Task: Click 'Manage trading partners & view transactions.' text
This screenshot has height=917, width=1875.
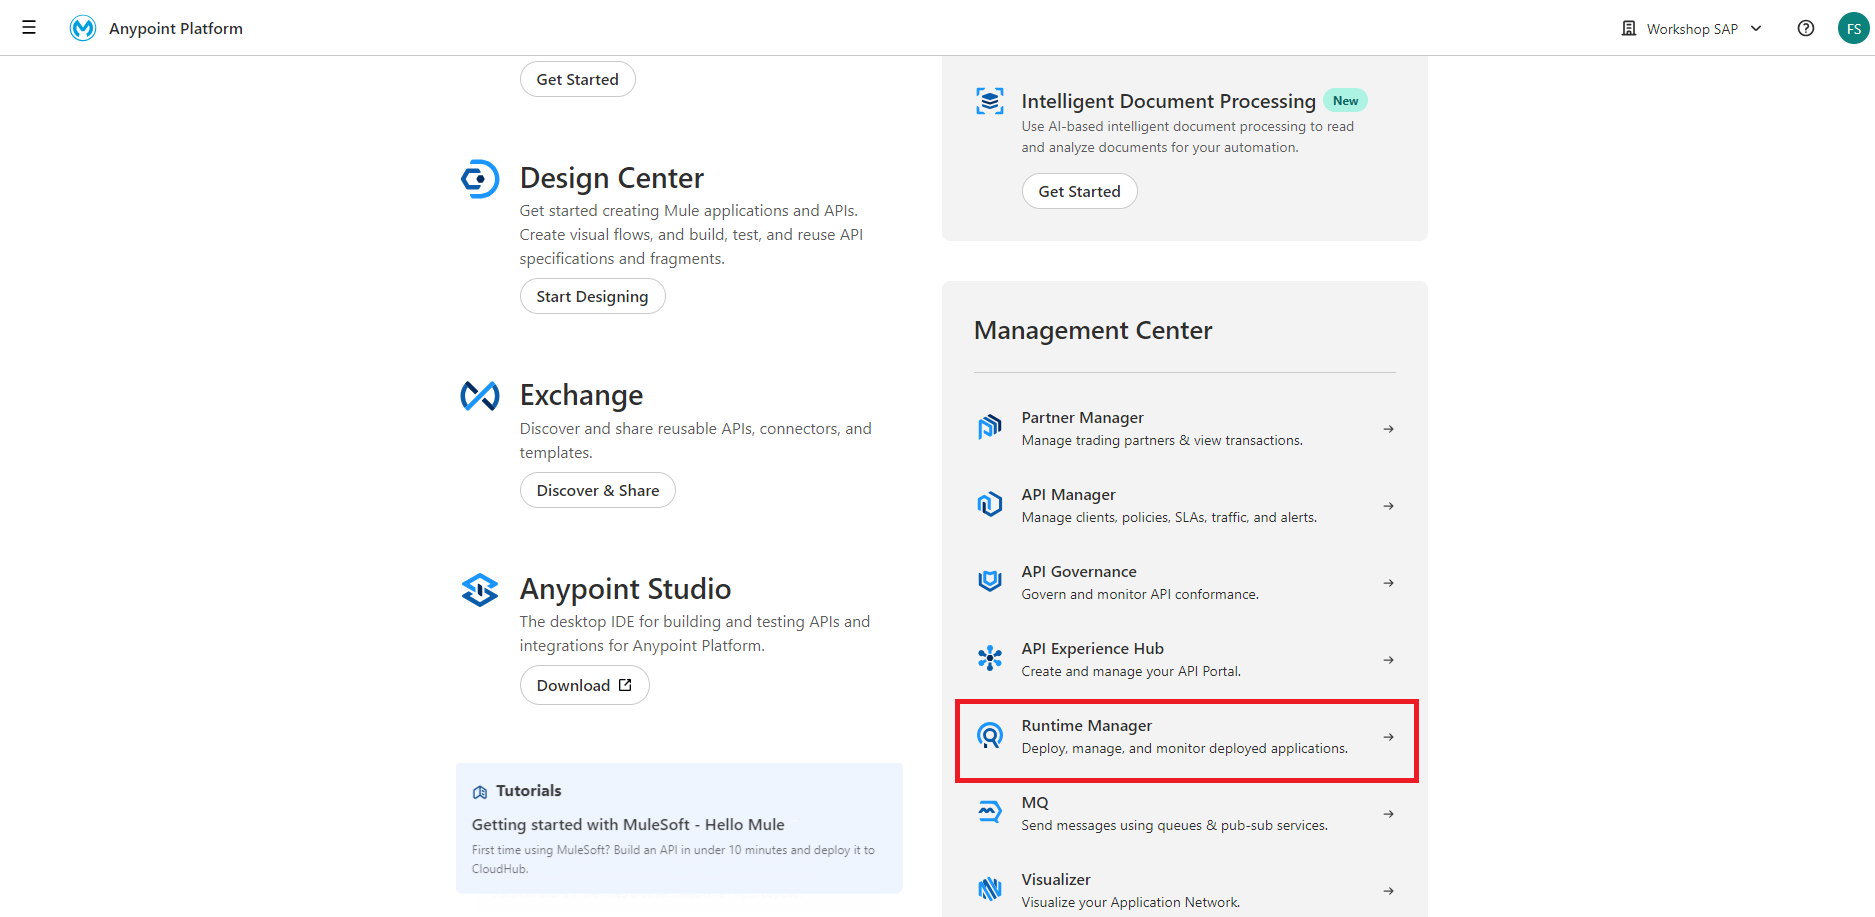Action: (x=1162, y=440)
